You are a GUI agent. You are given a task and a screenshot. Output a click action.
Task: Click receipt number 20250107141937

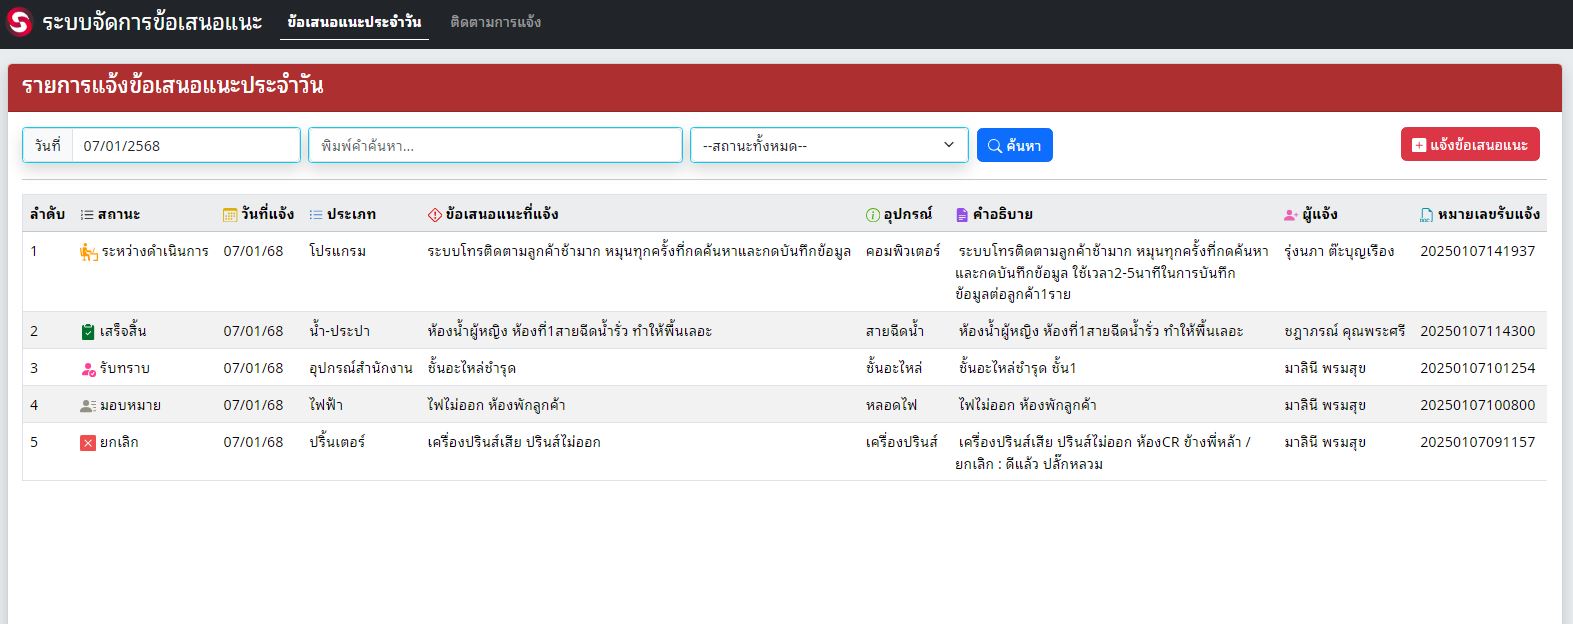[x=1477, y=251]
